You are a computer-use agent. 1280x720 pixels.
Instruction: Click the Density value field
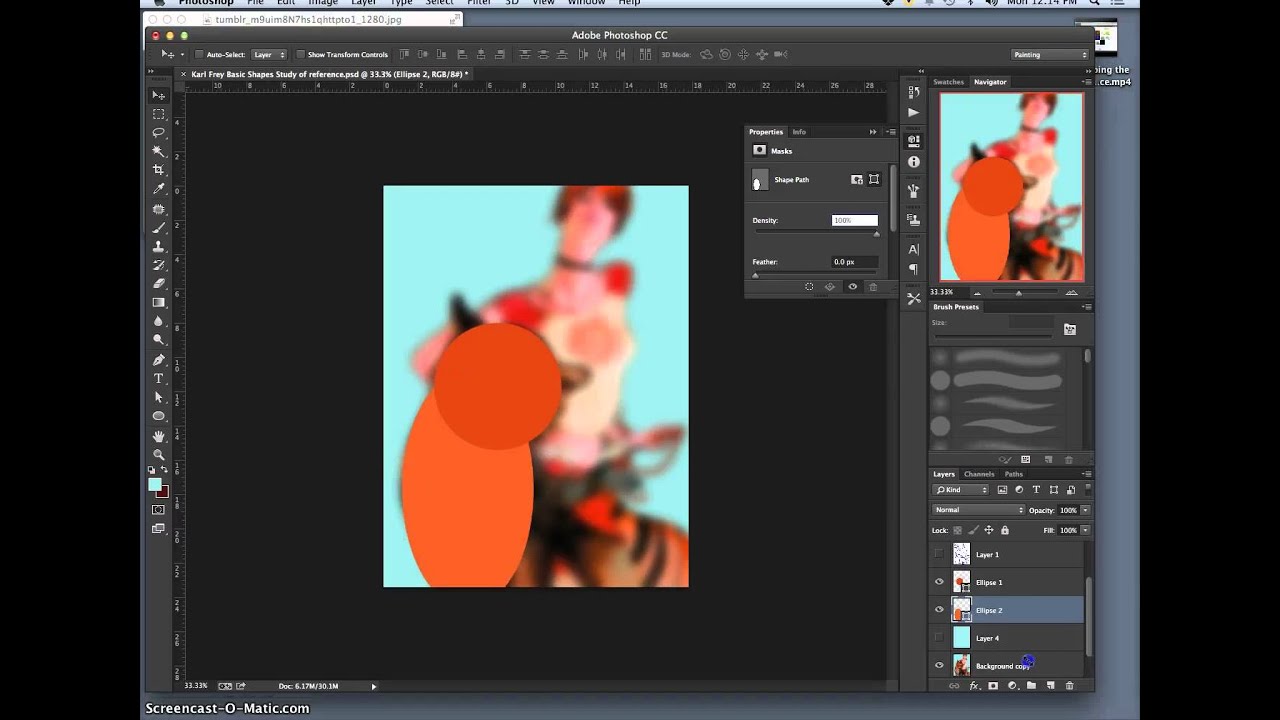(x=854, y=220)
